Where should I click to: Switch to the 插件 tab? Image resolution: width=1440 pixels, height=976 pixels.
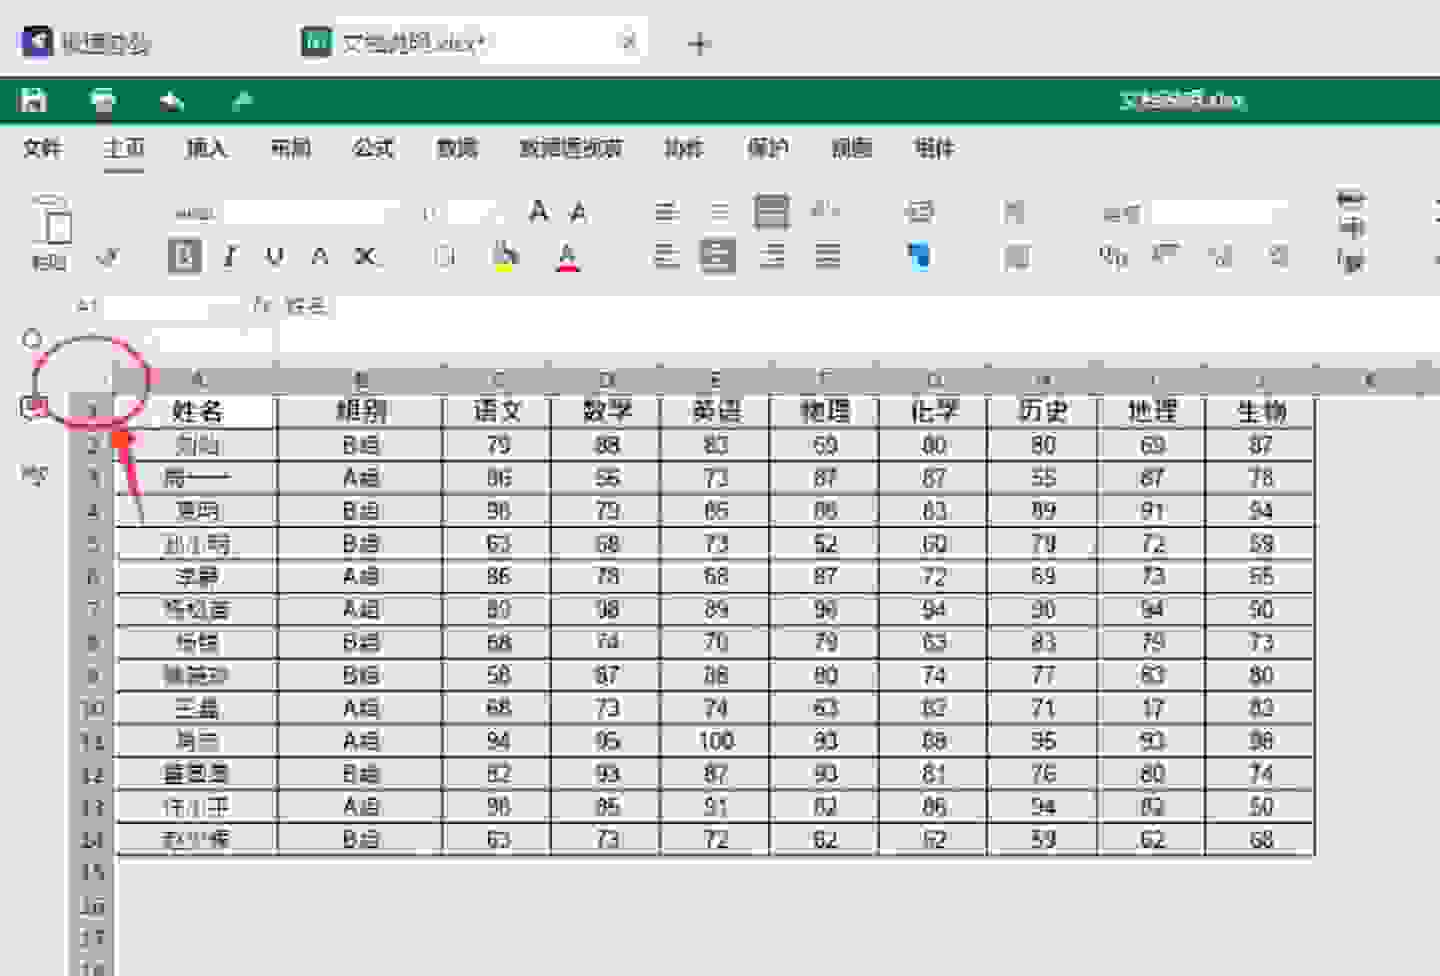(934, 148)
